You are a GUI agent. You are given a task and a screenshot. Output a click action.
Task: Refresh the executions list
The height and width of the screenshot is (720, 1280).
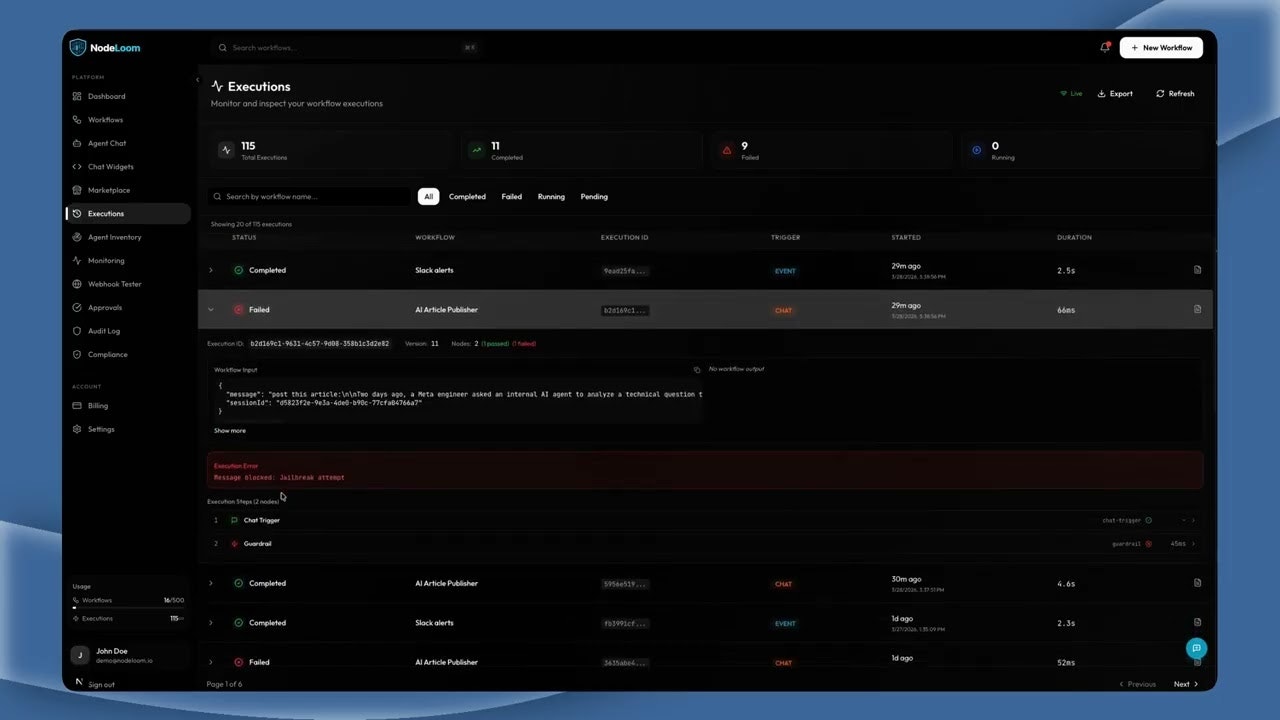tap(1175, 94)
